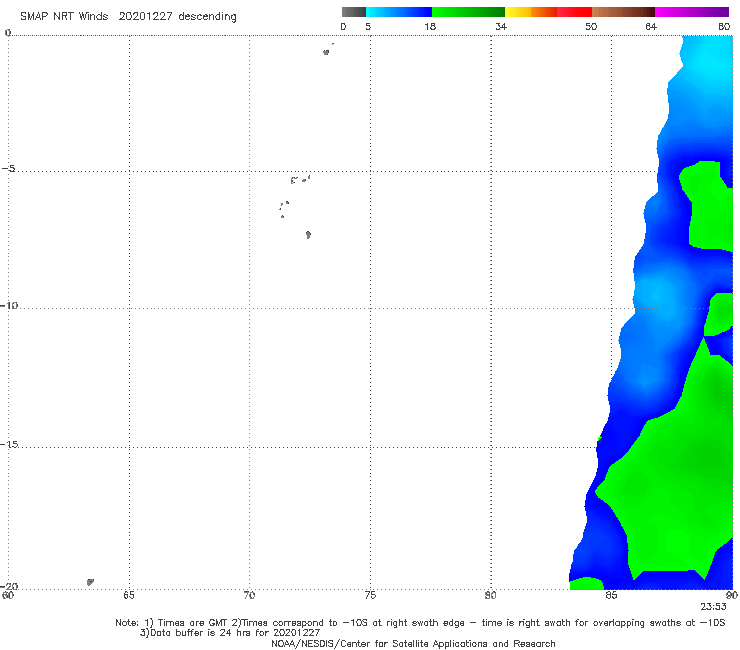Click the yellow-orange 34-50 color bar segment
Viewport: 740px width, 650px height.
(548, 12)
